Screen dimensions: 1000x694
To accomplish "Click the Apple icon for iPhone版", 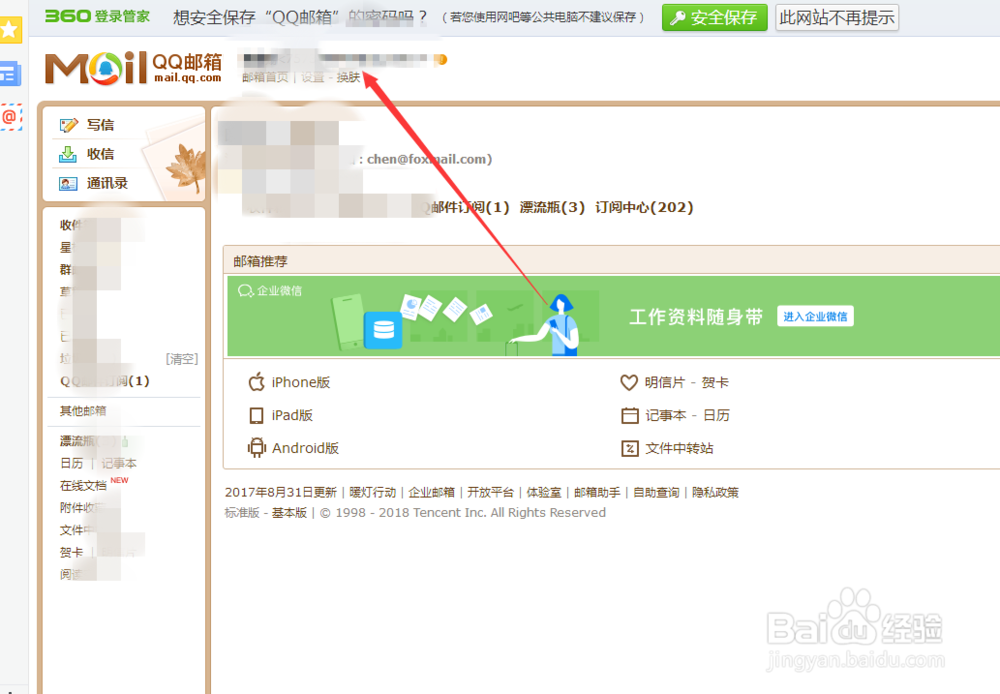I will point(256,382).
